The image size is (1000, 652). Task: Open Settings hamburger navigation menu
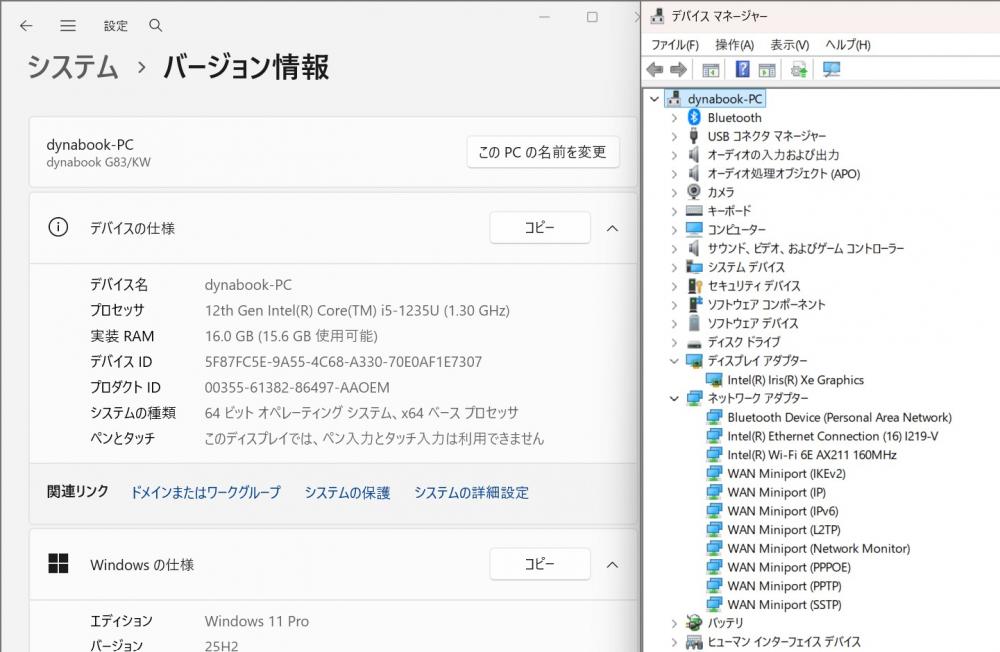pyautogui.click(x=68, y=26)
